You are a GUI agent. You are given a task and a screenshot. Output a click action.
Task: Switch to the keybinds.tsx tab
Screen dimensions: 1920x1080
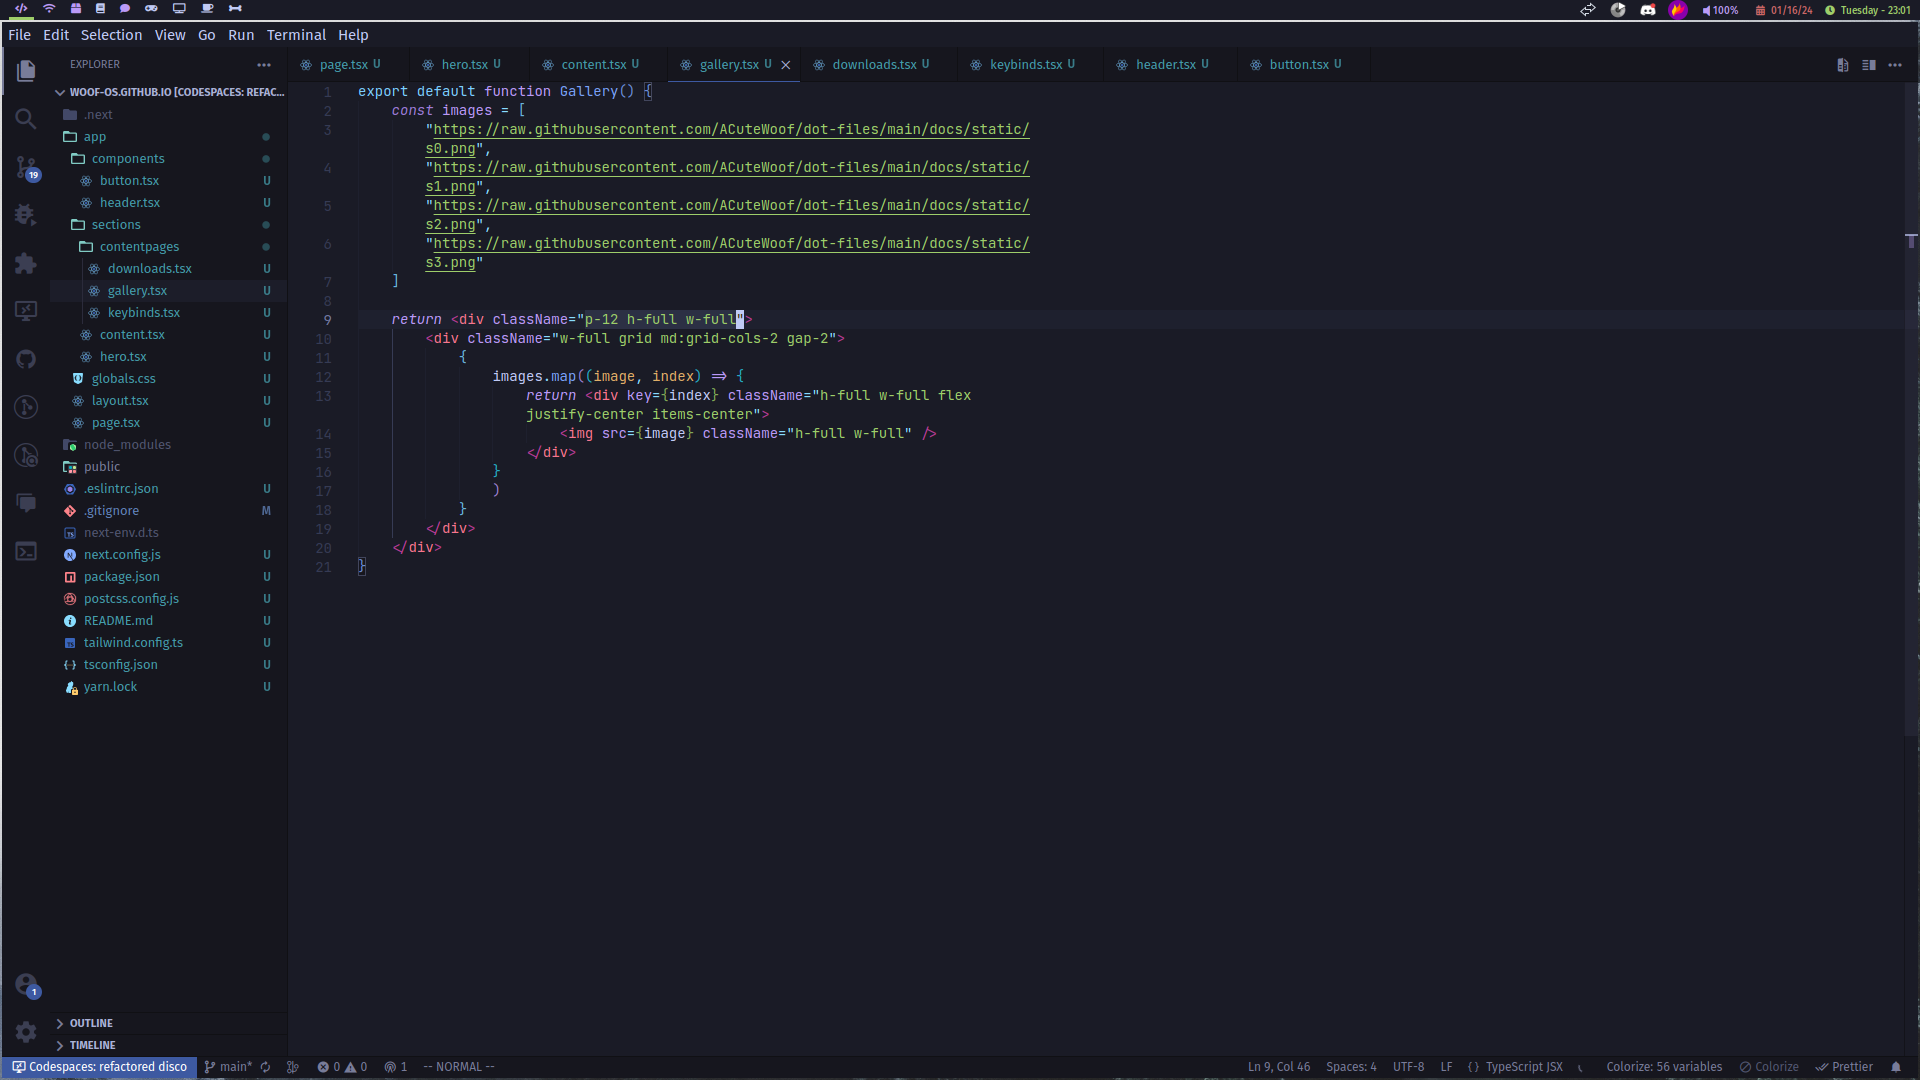tap(1025, 65)
